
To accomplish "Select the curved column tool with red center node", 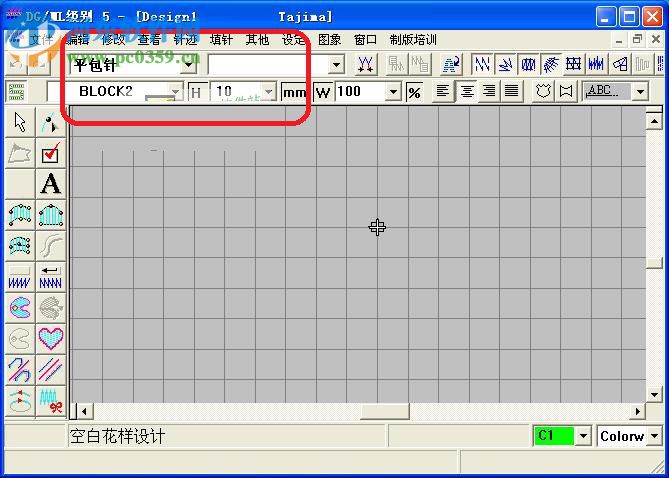I will (x=20, y=246).
